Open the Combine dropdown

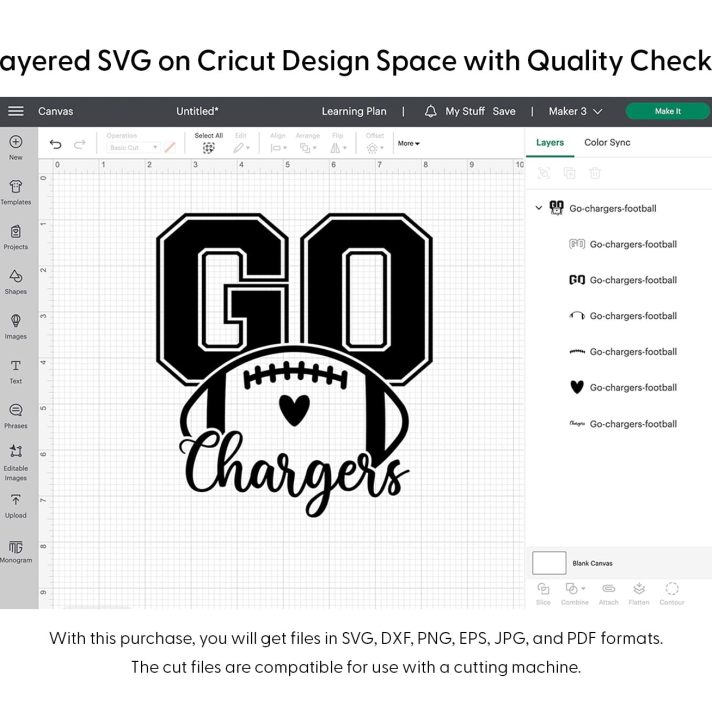[574, 589]
